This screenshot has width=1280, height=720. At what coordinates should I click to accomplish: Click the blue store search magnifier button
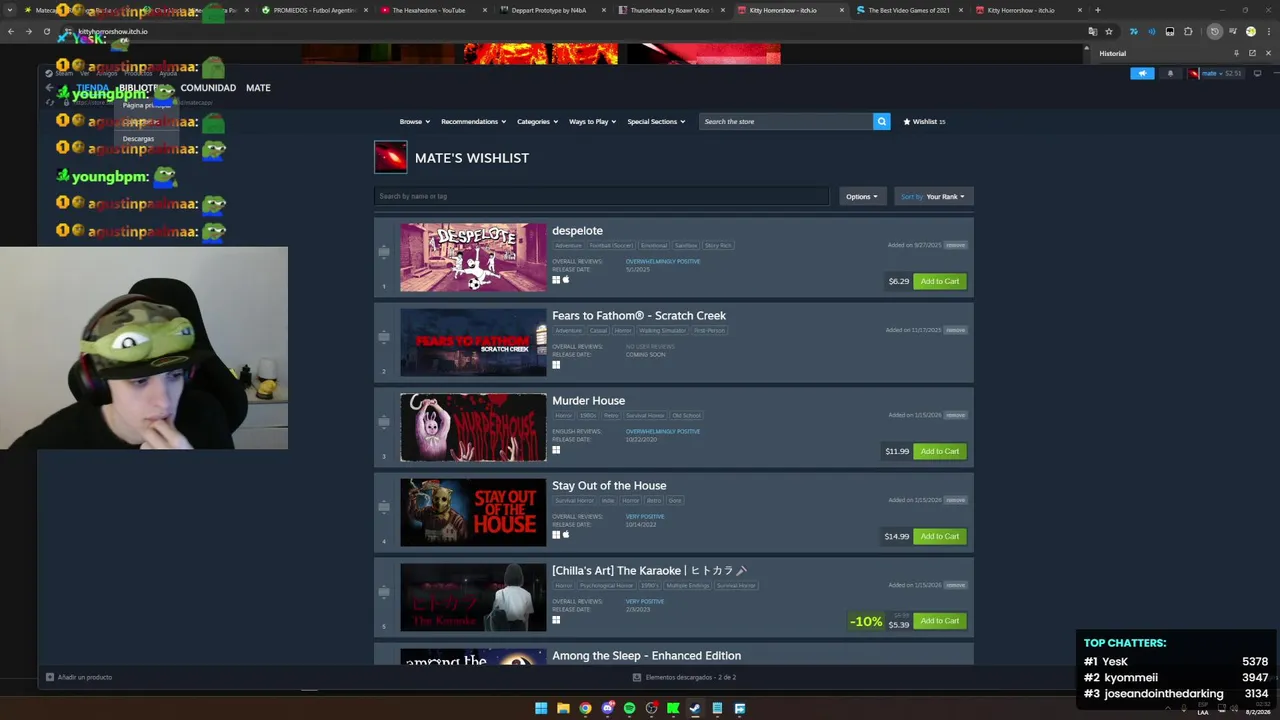pyautogui.click(x=881, y=121)
